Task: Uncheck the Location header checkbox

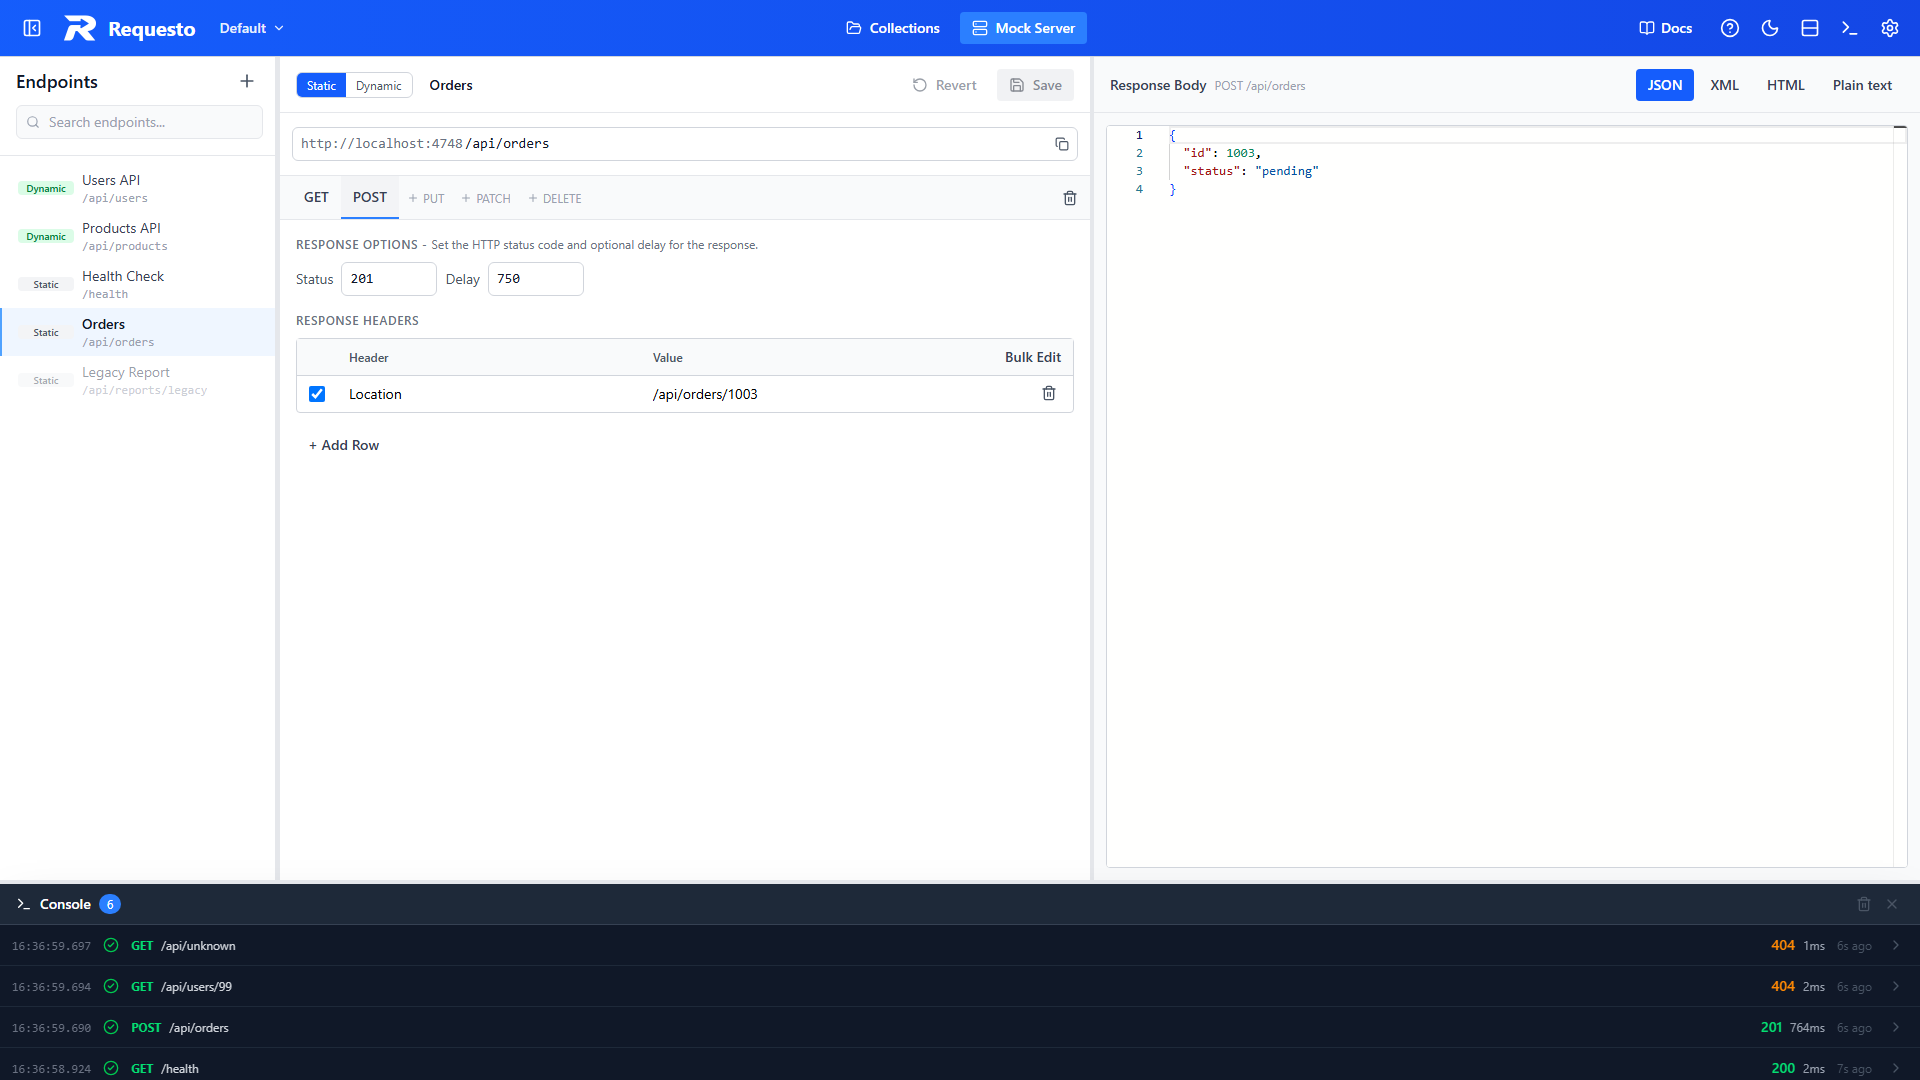Action: coord(317,394)
